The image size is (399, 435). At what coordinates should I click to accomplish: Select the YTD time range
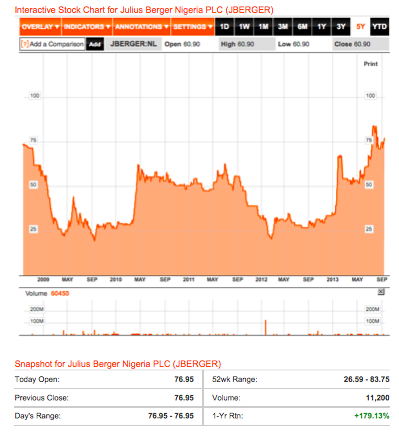tap(380, 27)
